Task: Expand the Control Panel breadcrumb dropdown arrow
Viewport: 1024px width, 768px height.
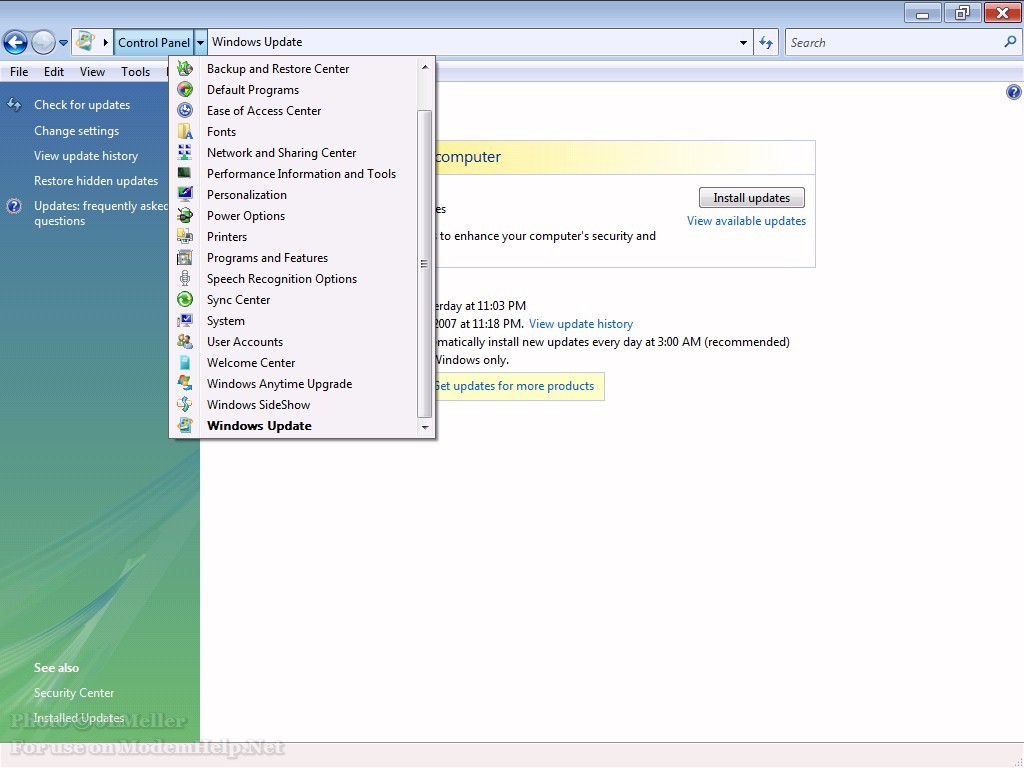Action: (x=200, y=42)
